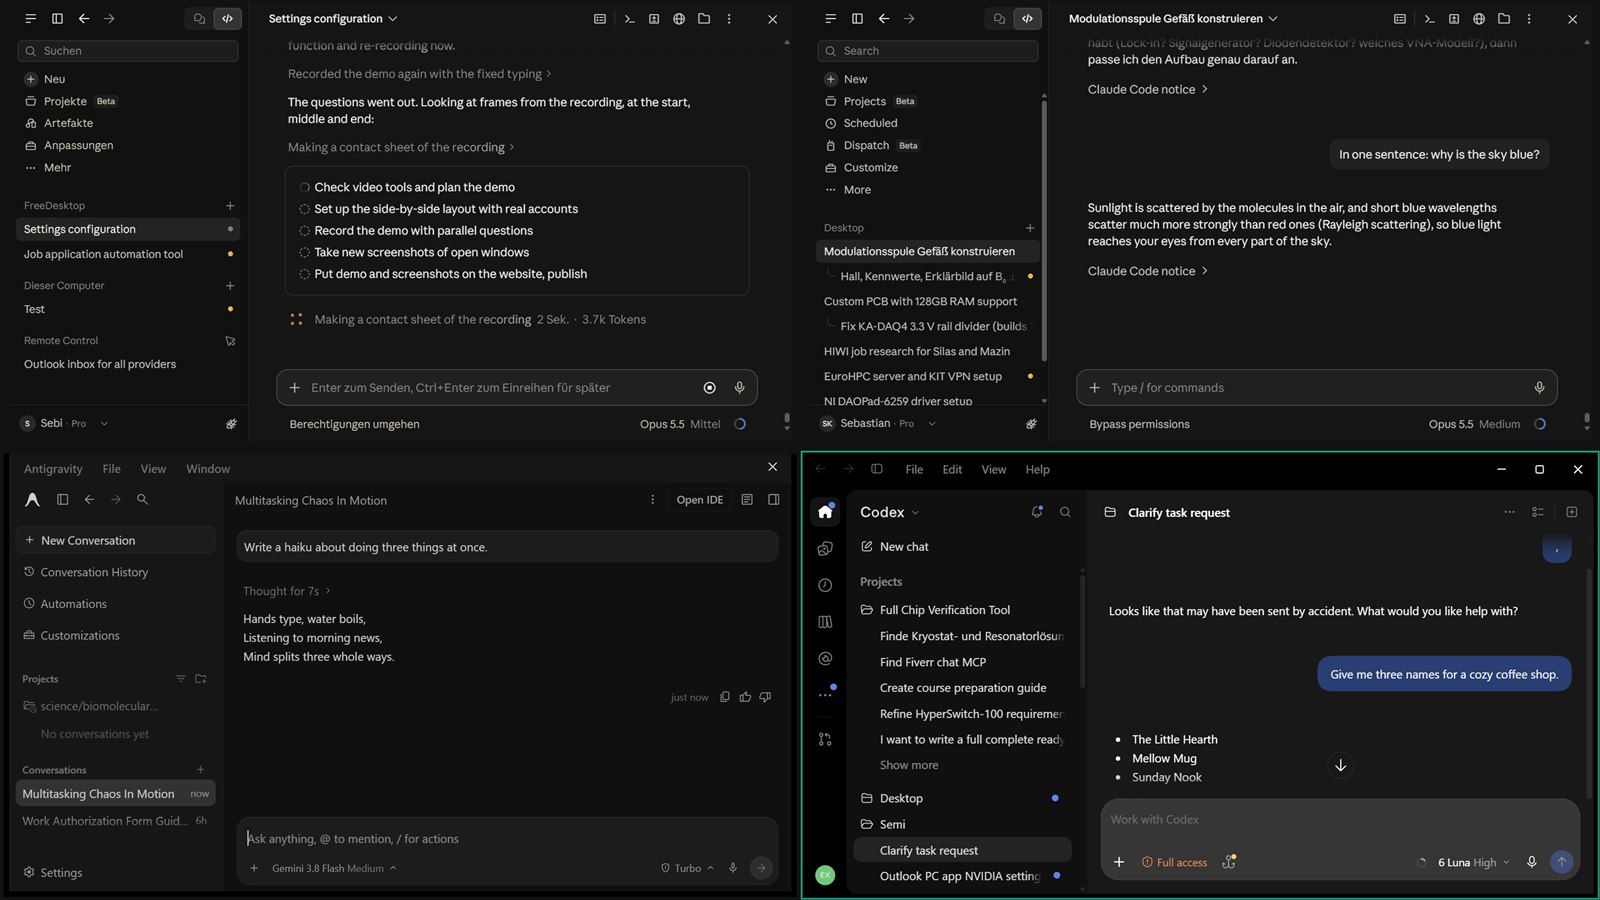The width and height of the screenshot is (1600, 900).
Task: Give thumbs up to the Antigravity haiku
Action: [x=745, y=697]
